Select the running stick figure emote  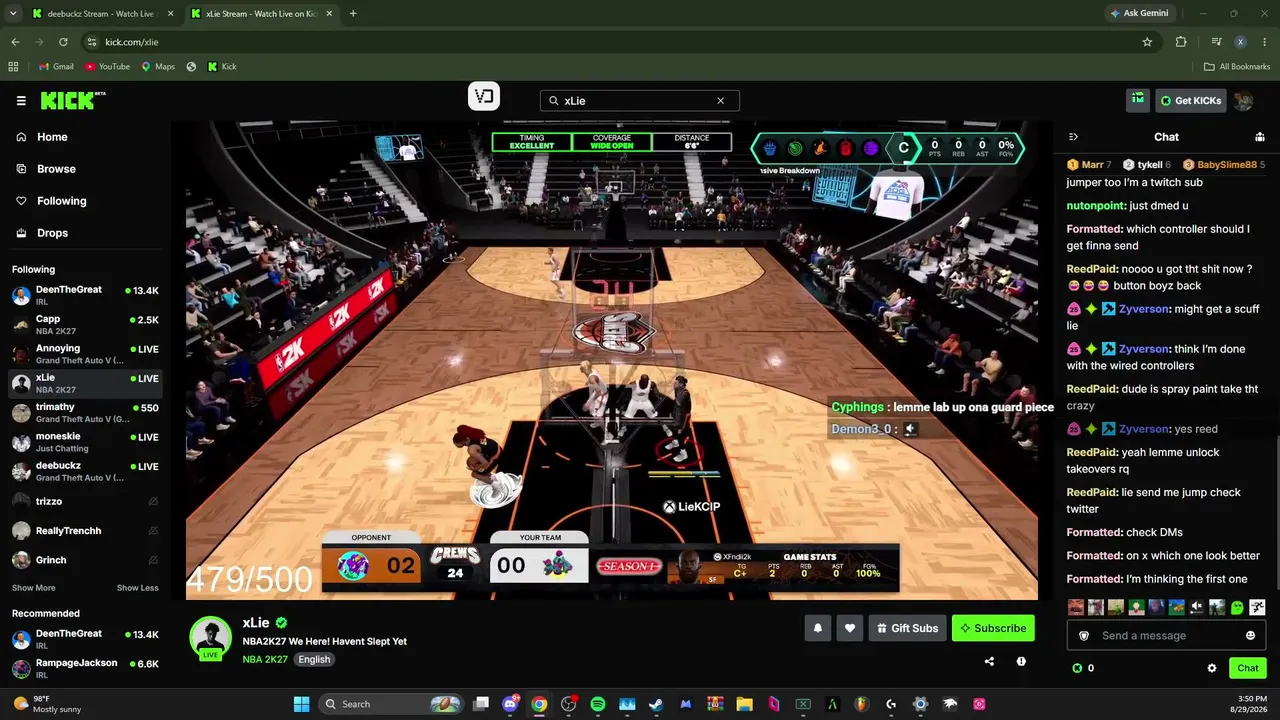1257,607
